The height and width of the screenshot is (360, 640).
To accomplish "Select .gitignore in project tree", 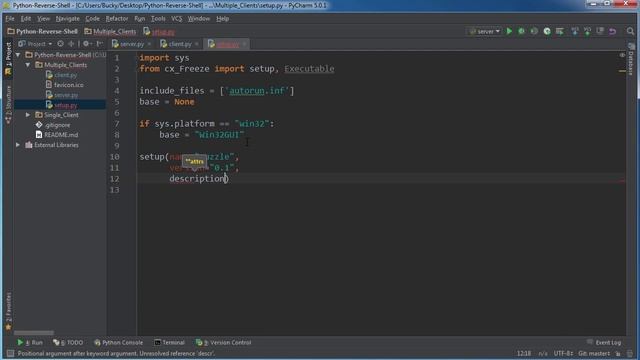I will pyautogui.click(x=58, y=125).
